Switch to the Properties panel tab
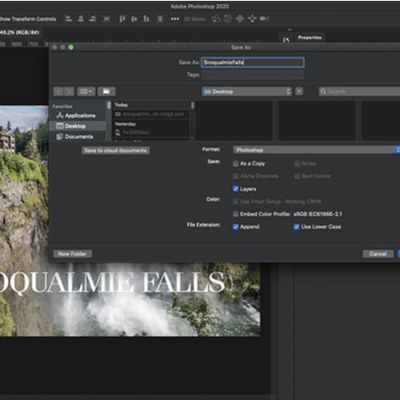This screenshot has width=400, height=400. pyautogui.click(x=310, y=38)
